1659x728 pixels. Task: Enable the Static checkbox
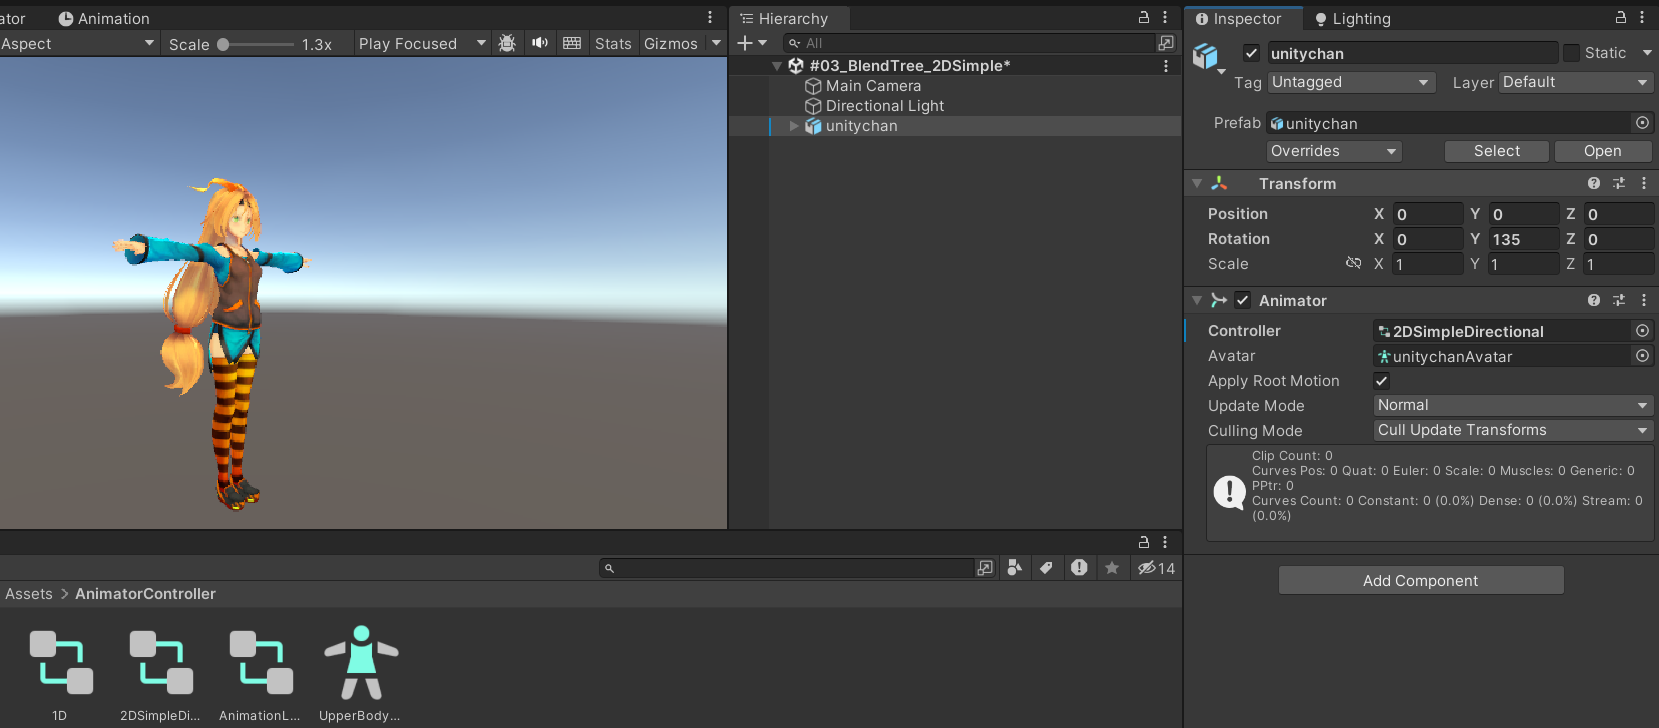point(1571,53)
